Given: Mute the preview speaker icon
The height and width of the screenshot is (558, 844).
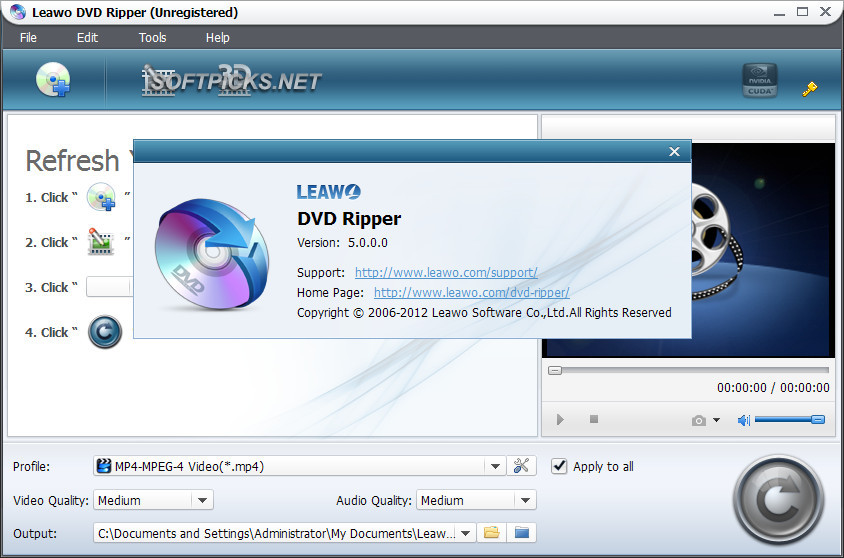Looking at the screenshot, I should click(743, 420).
